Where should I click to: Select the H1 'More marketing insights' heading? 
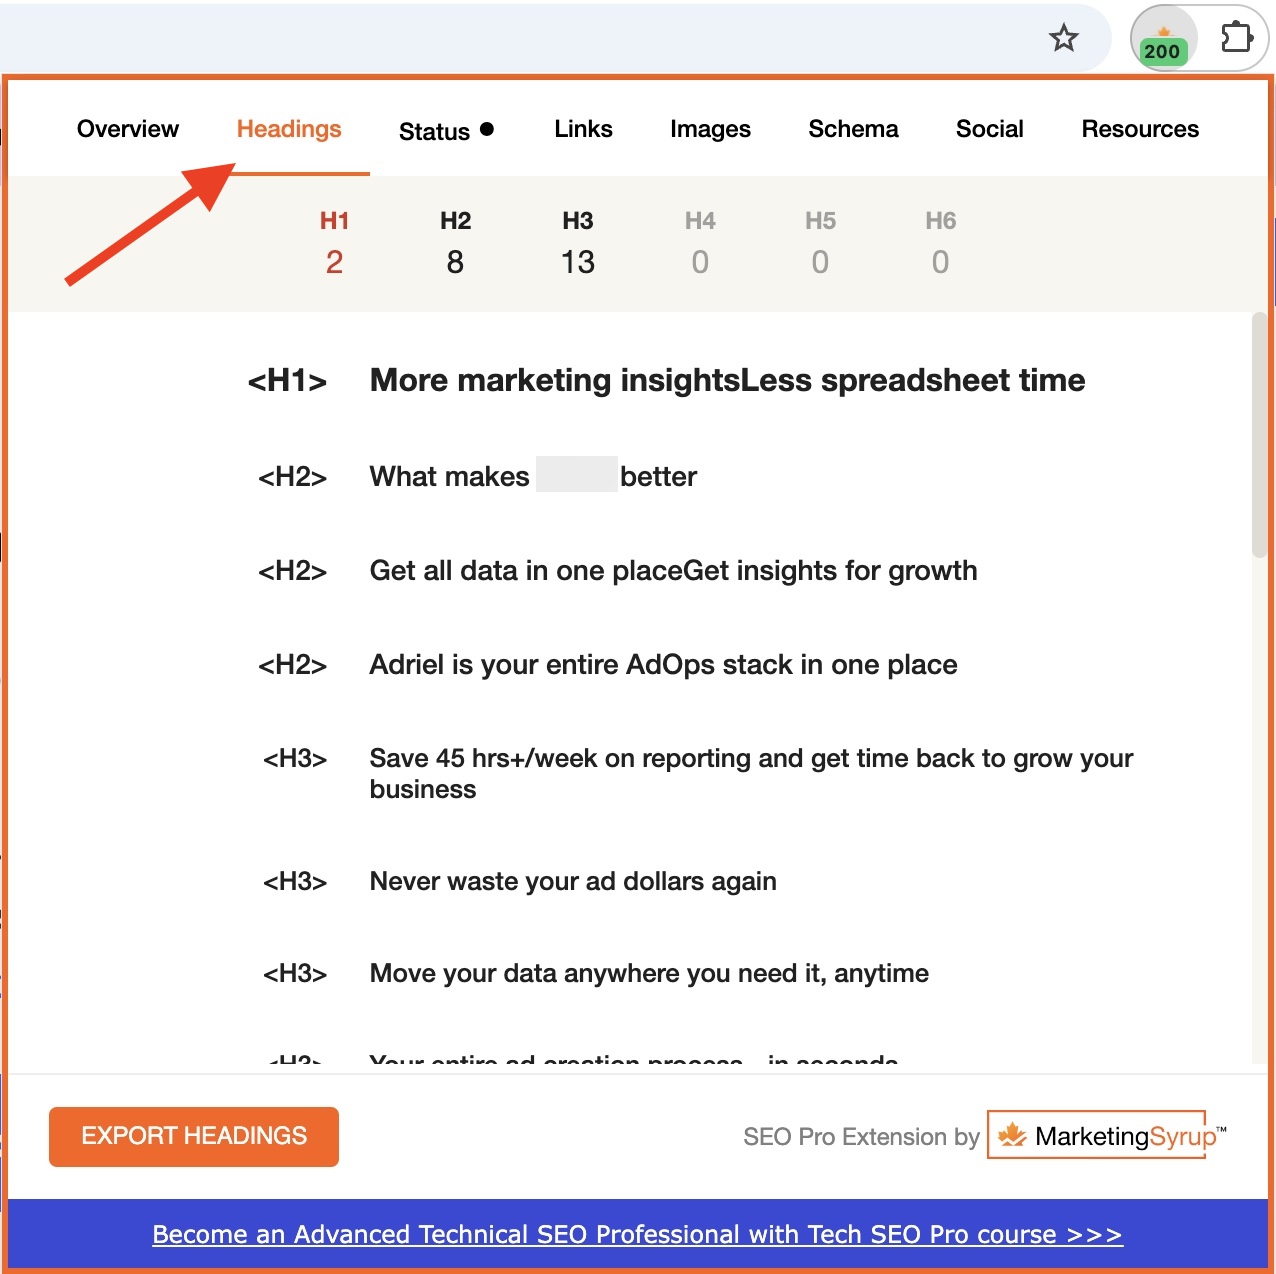click(x=727, y=381)
